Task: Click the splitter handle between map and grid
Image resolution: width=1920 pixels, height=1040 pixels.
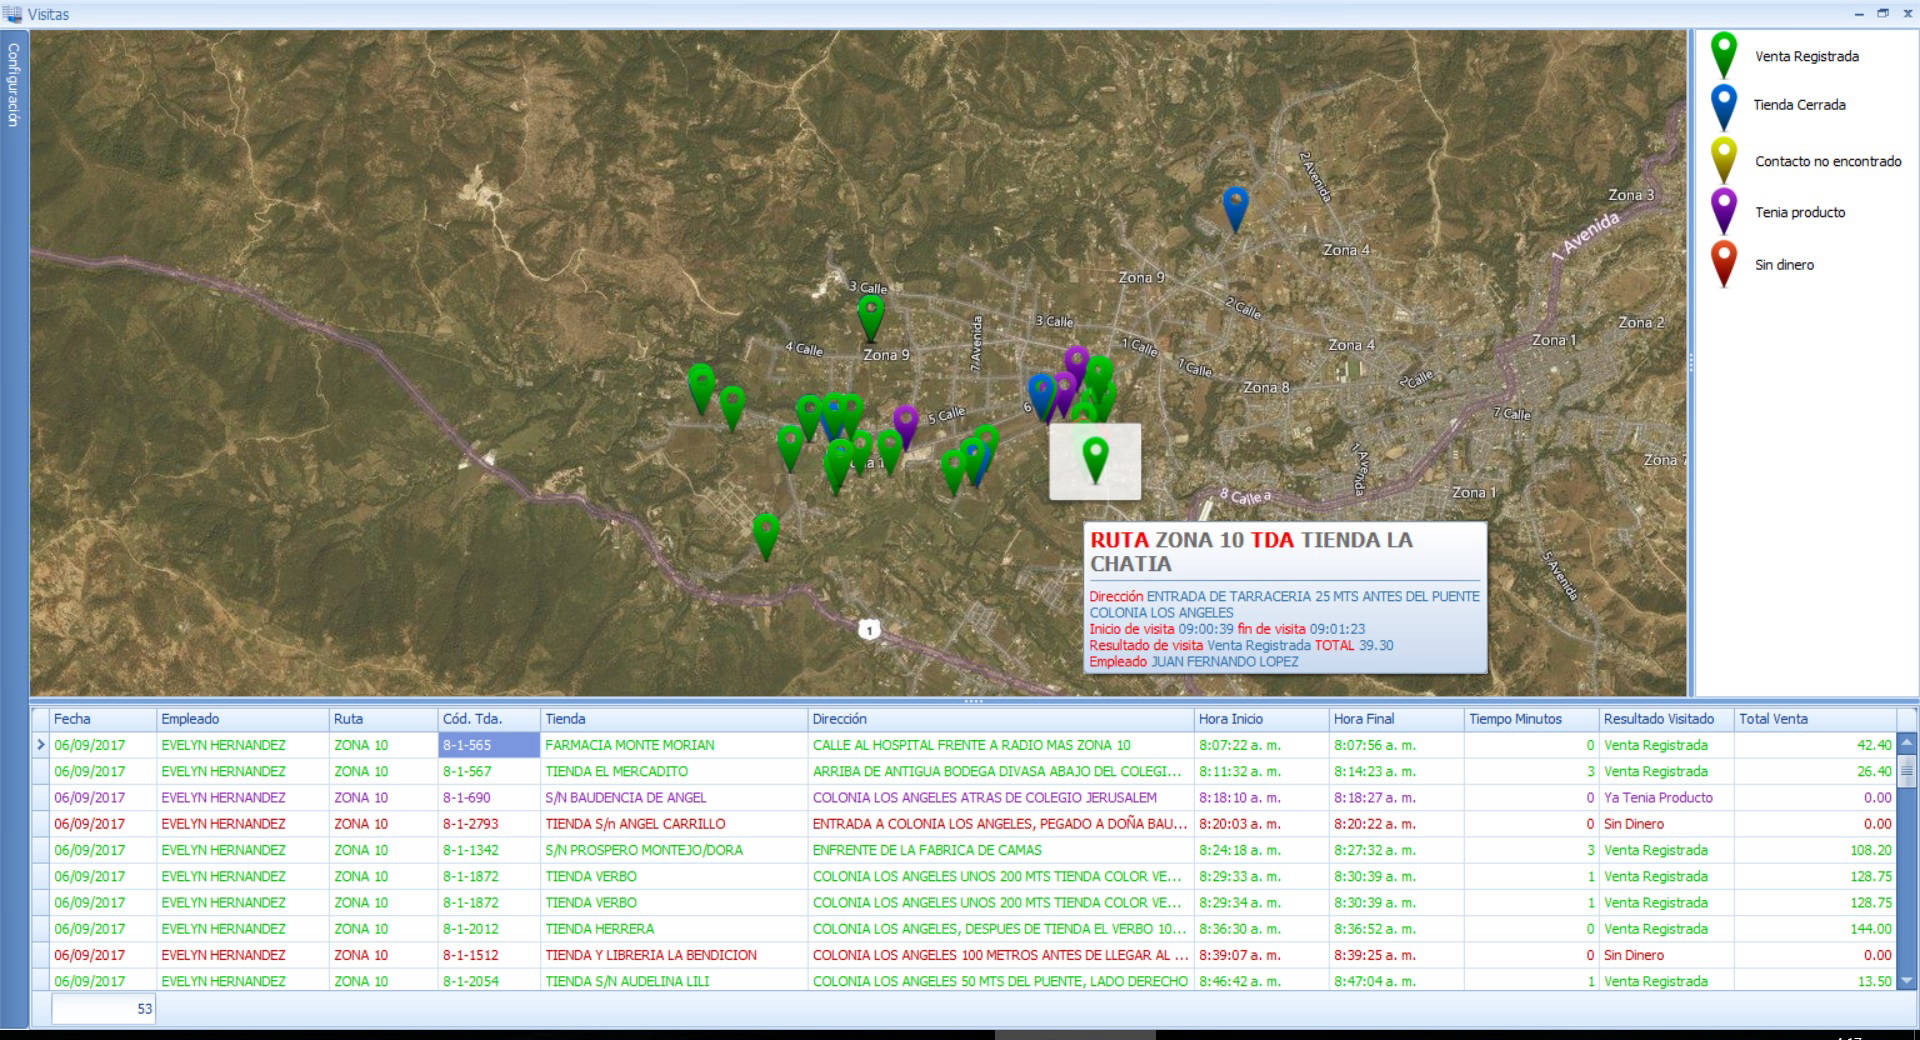Action: coord(973,701)
